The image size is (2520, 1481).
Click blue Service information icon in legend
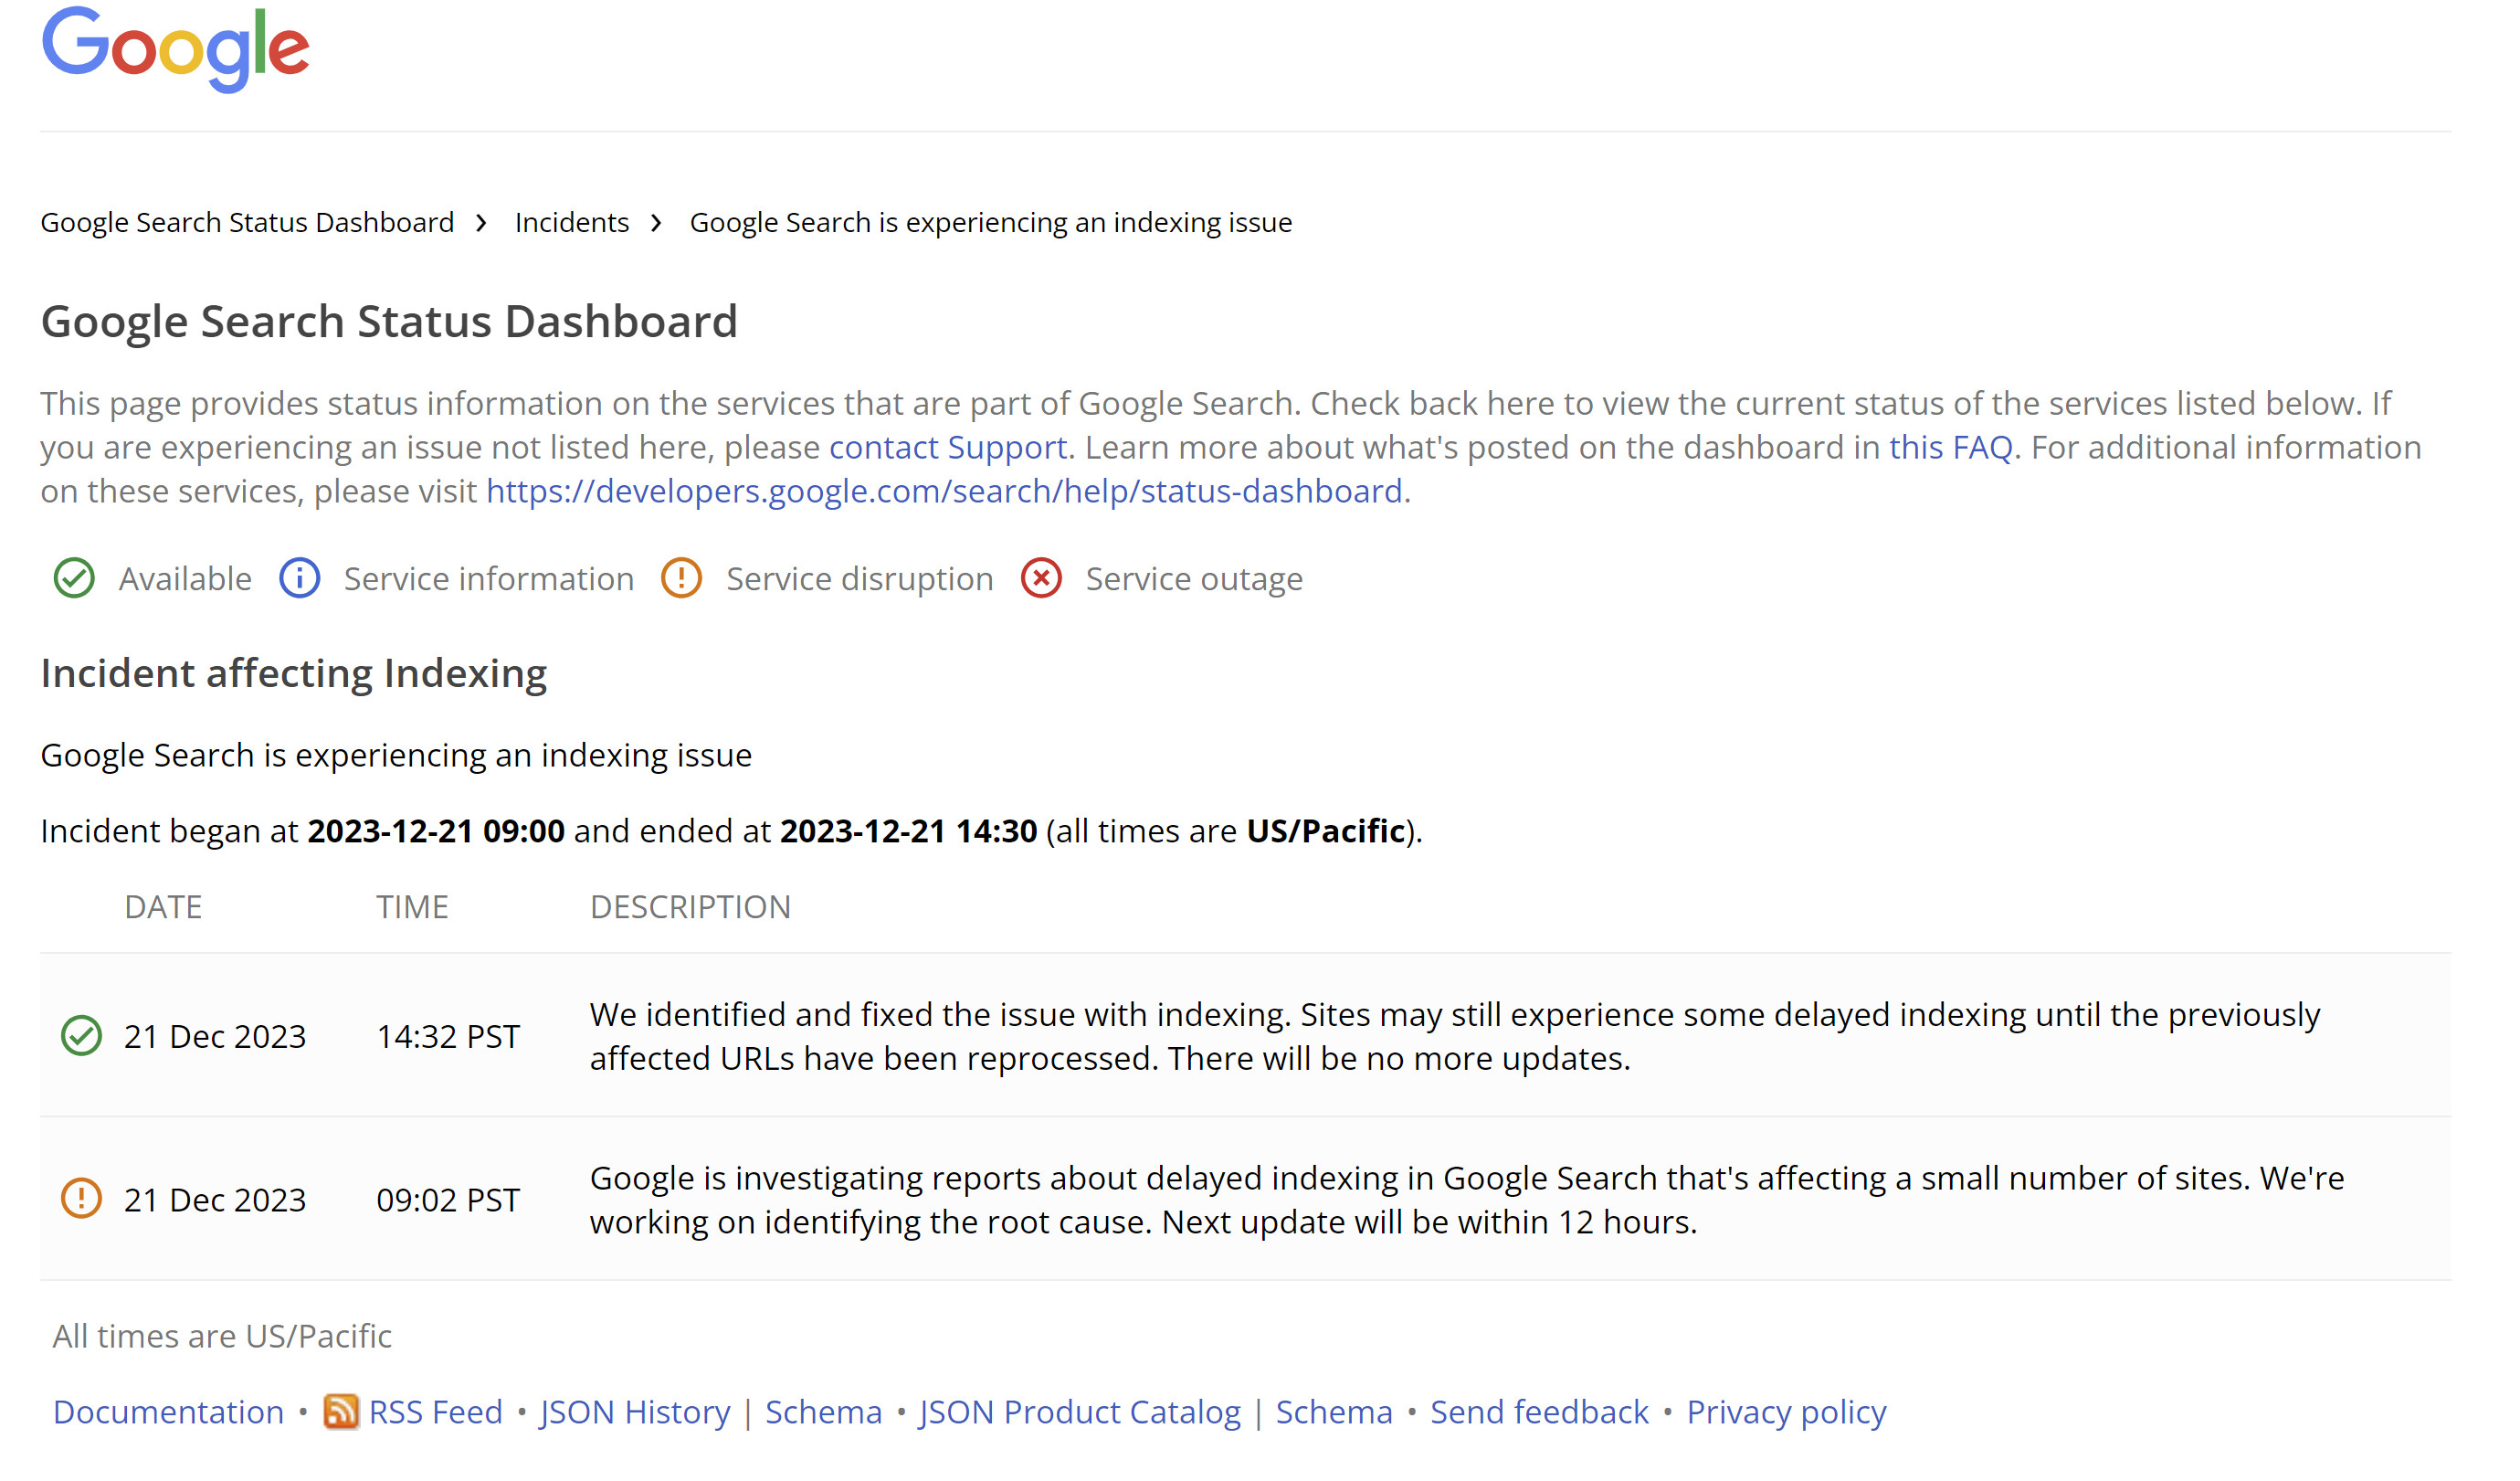tap(299, 579)
